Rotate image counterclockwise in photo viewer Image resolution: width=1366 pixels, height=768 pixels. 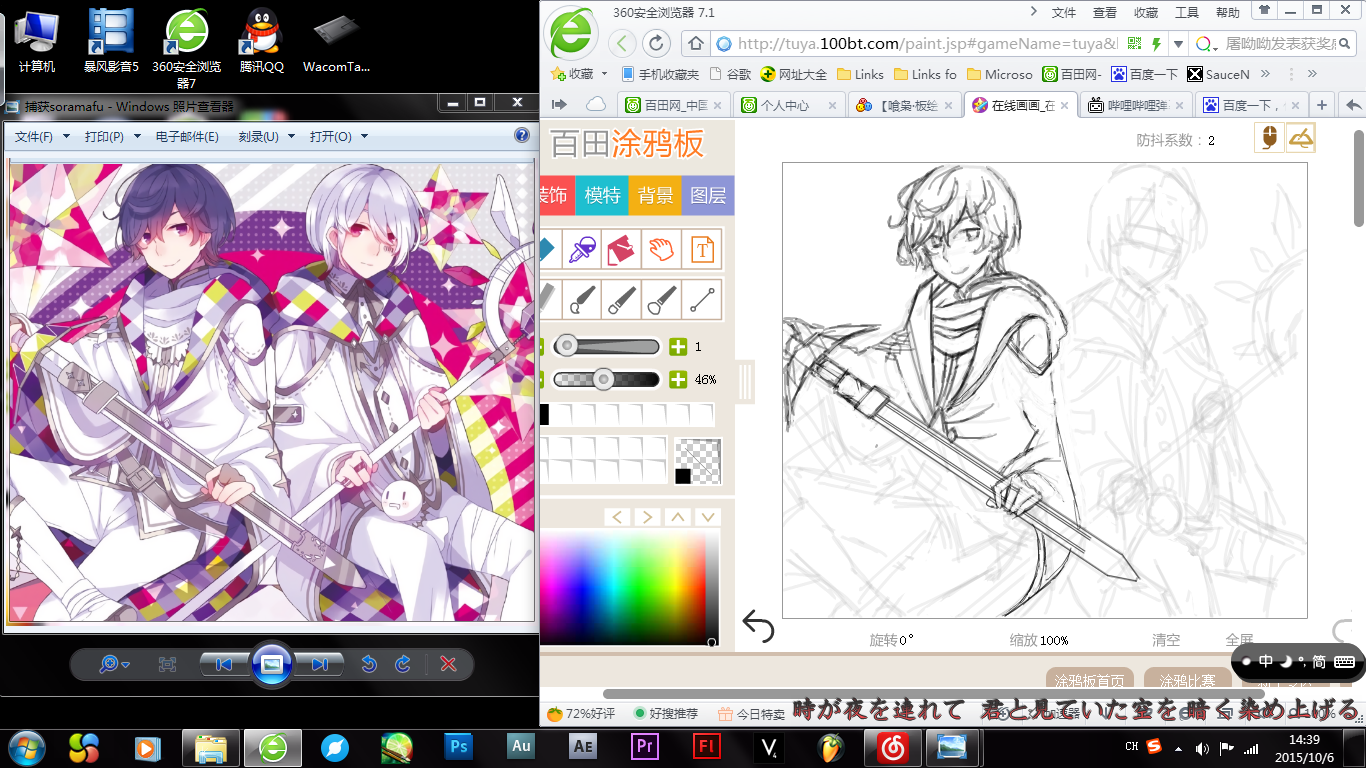[369, 664]
